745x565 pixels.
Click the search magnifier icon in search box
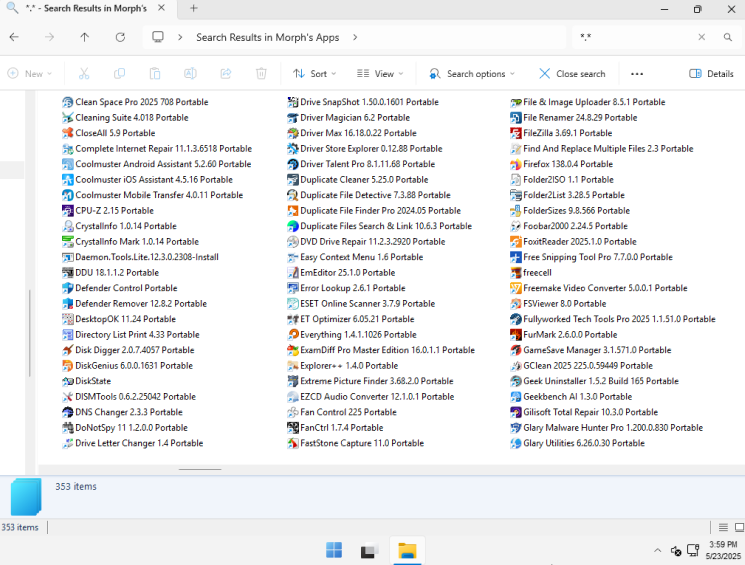(727, 37)
